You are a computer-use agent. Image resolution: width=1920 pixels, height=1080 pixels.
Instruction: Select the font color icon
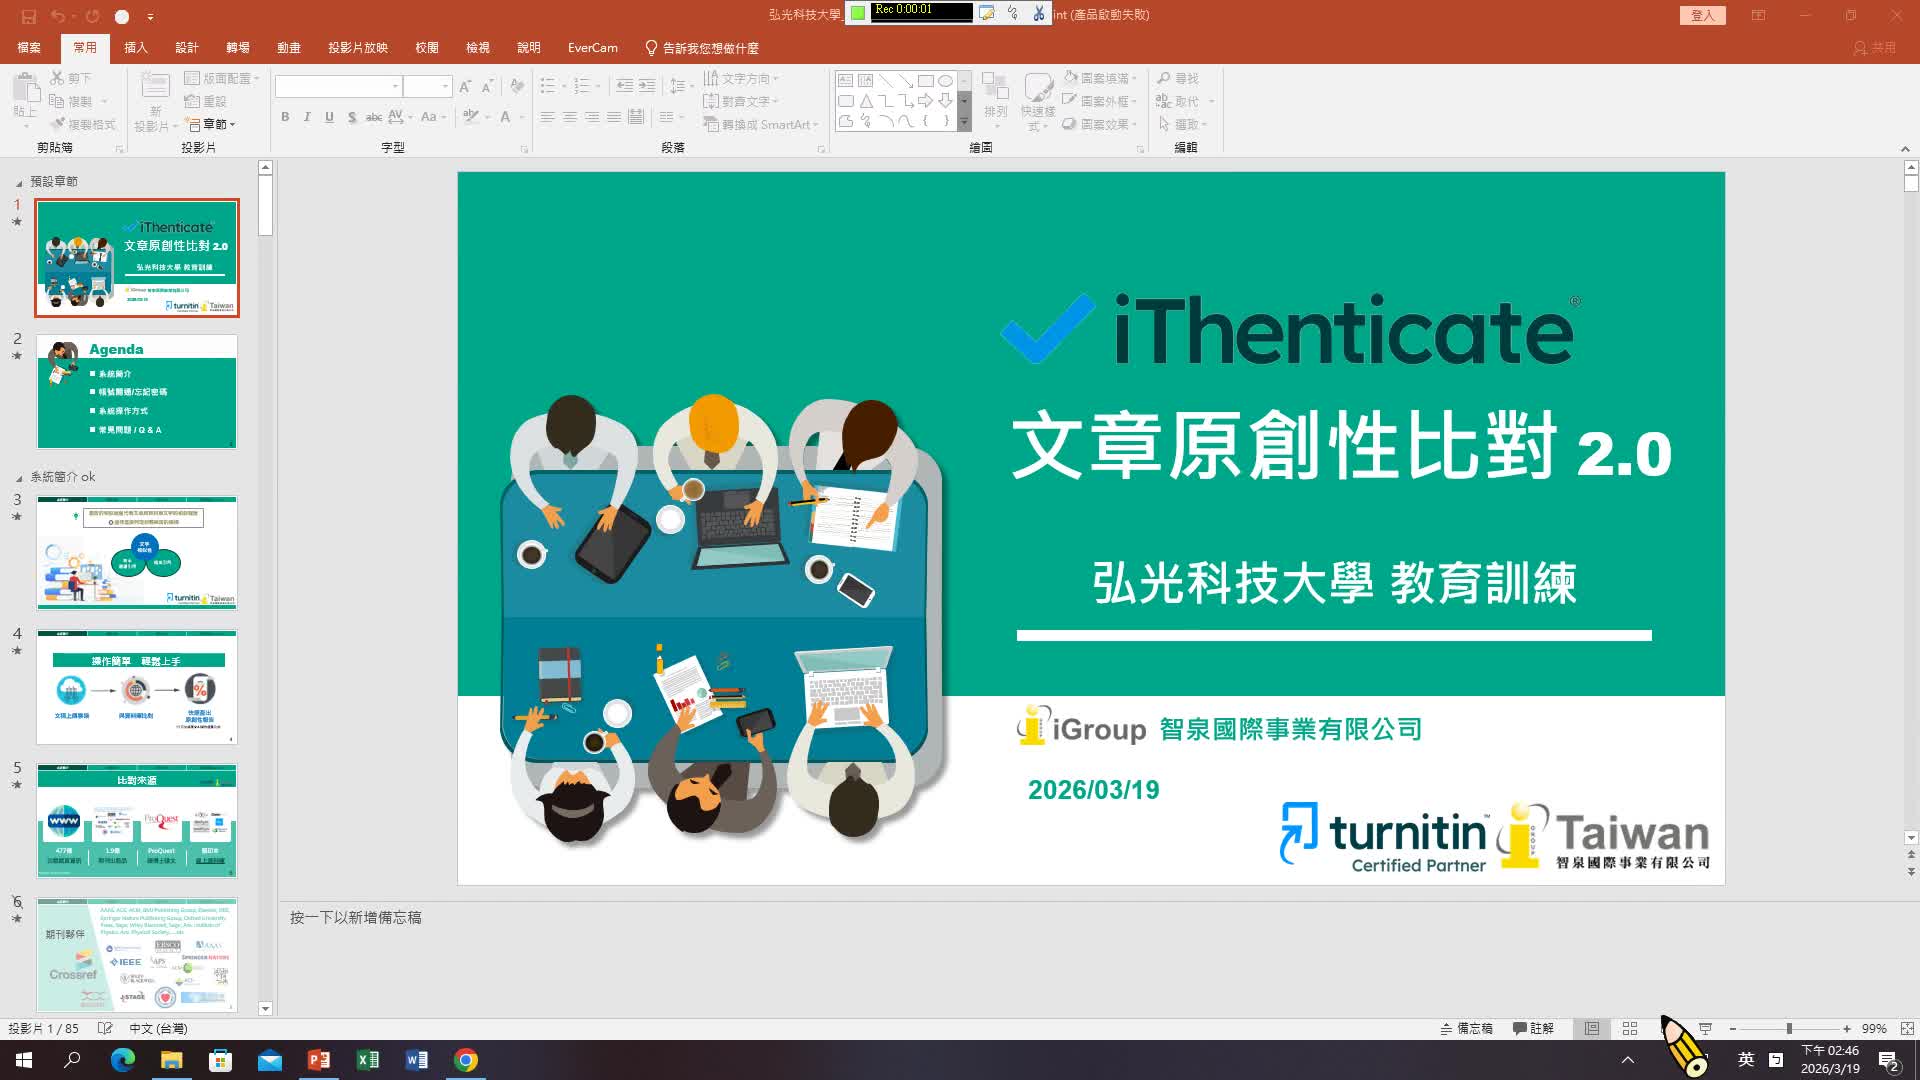(x=503, y=117)
